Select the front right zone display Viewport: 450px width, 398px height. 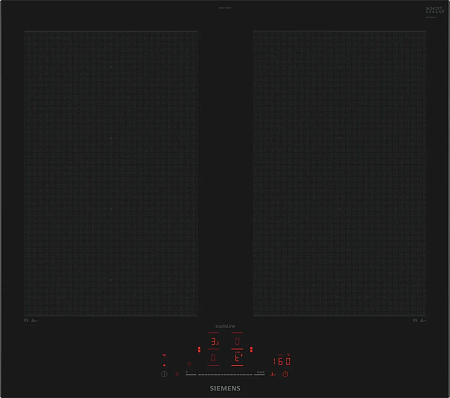point(237,358)
